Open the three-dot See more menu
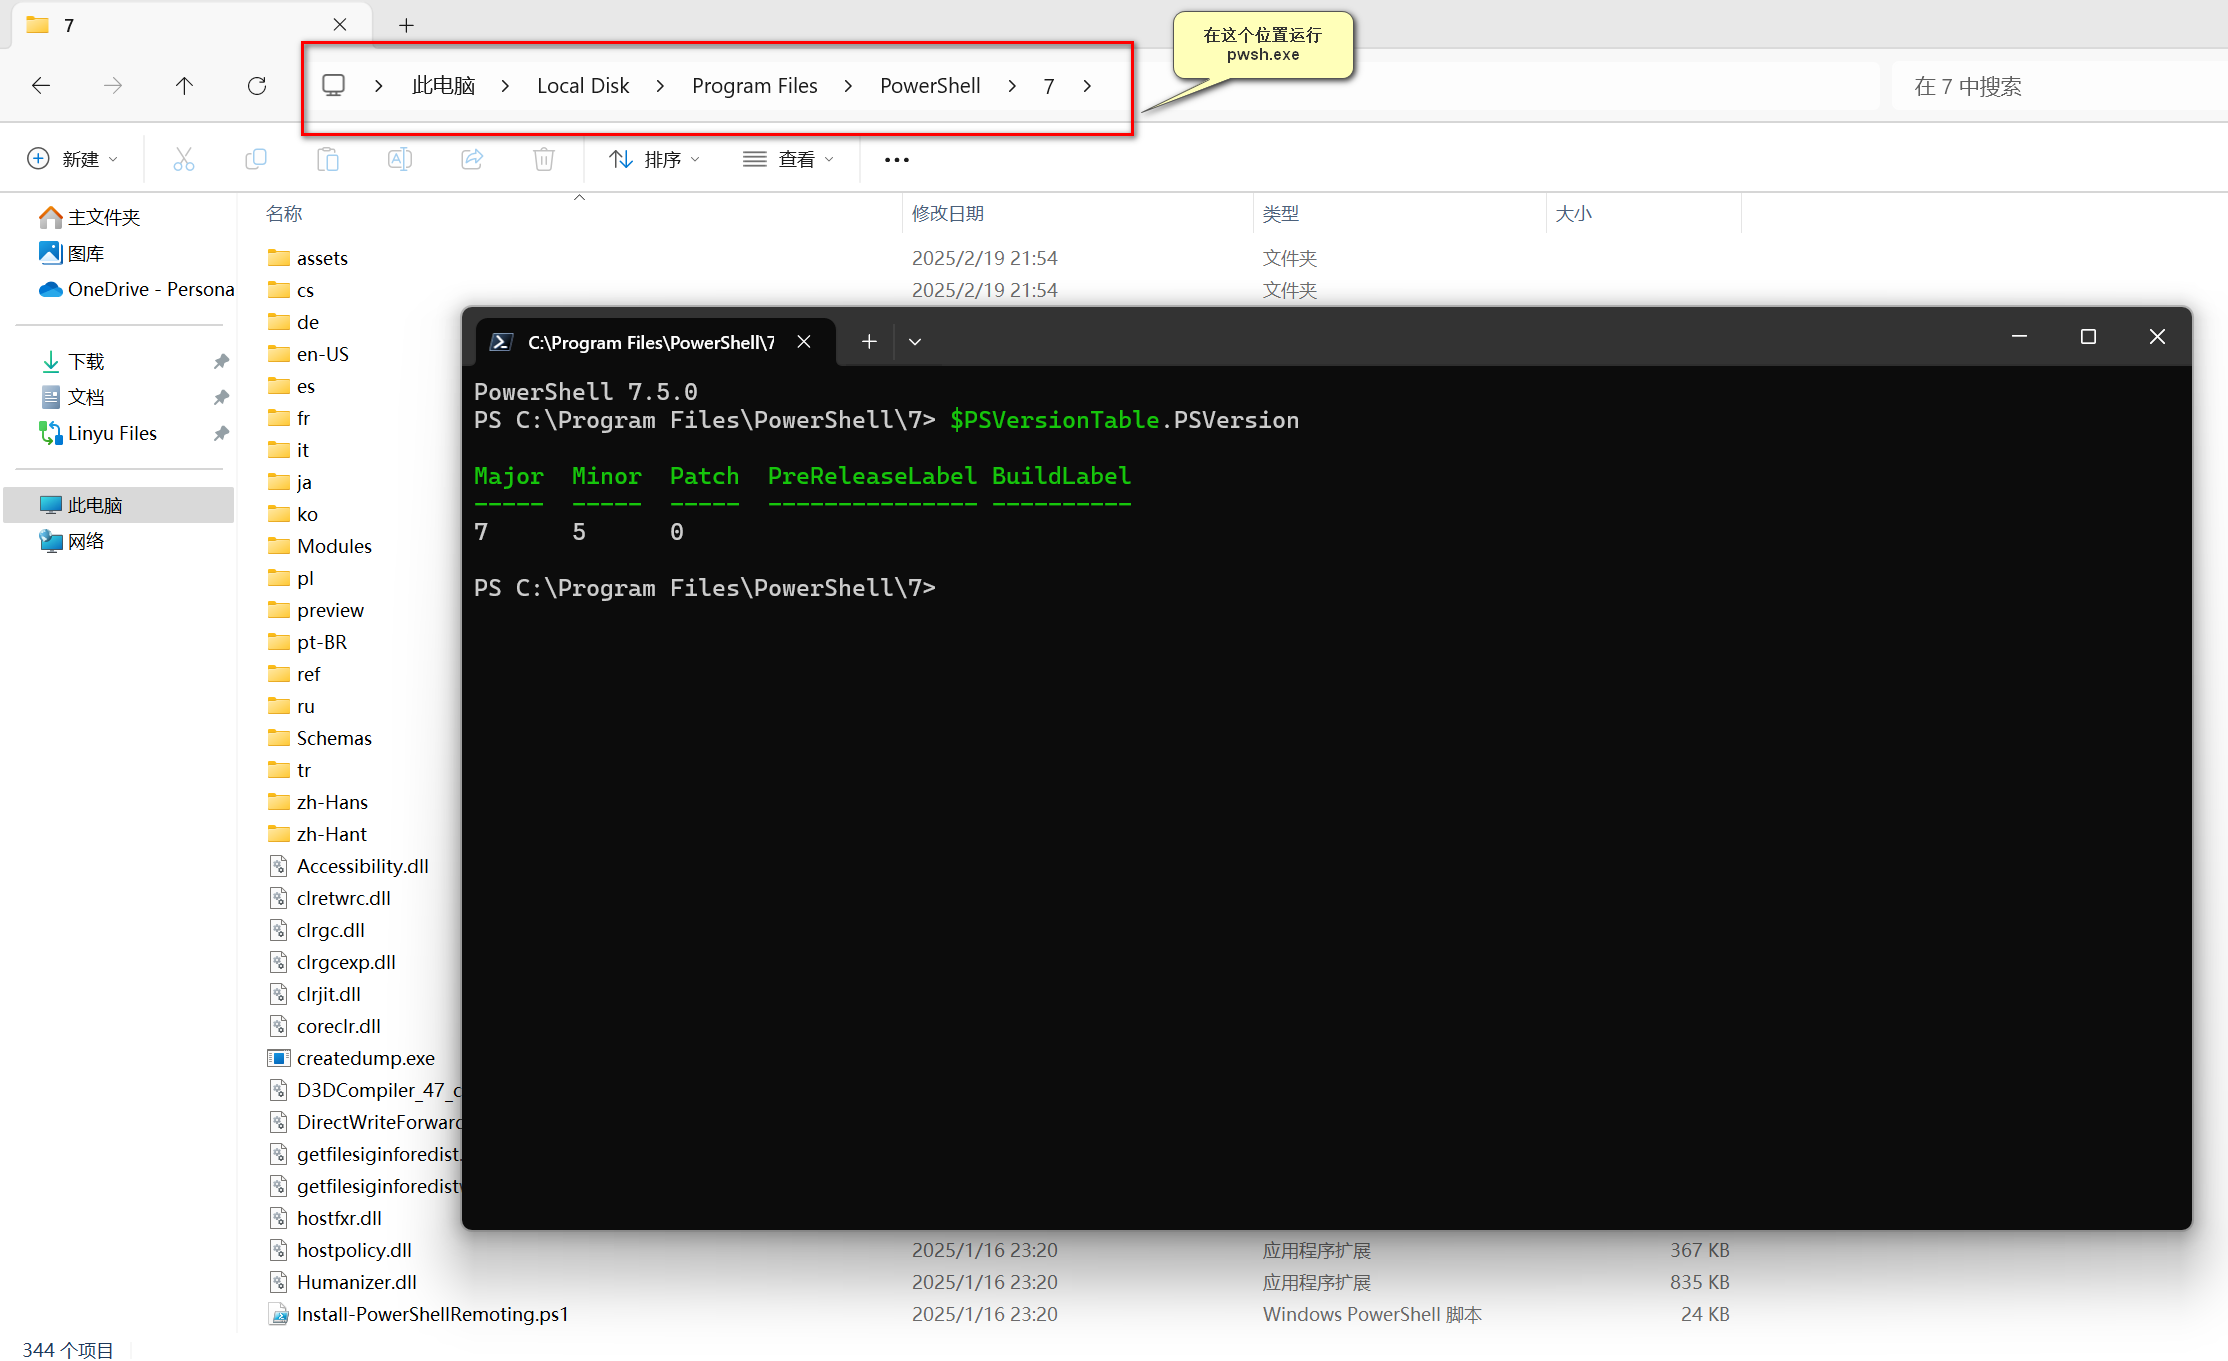This screenshot has height=1361, width=2228. 897,160
